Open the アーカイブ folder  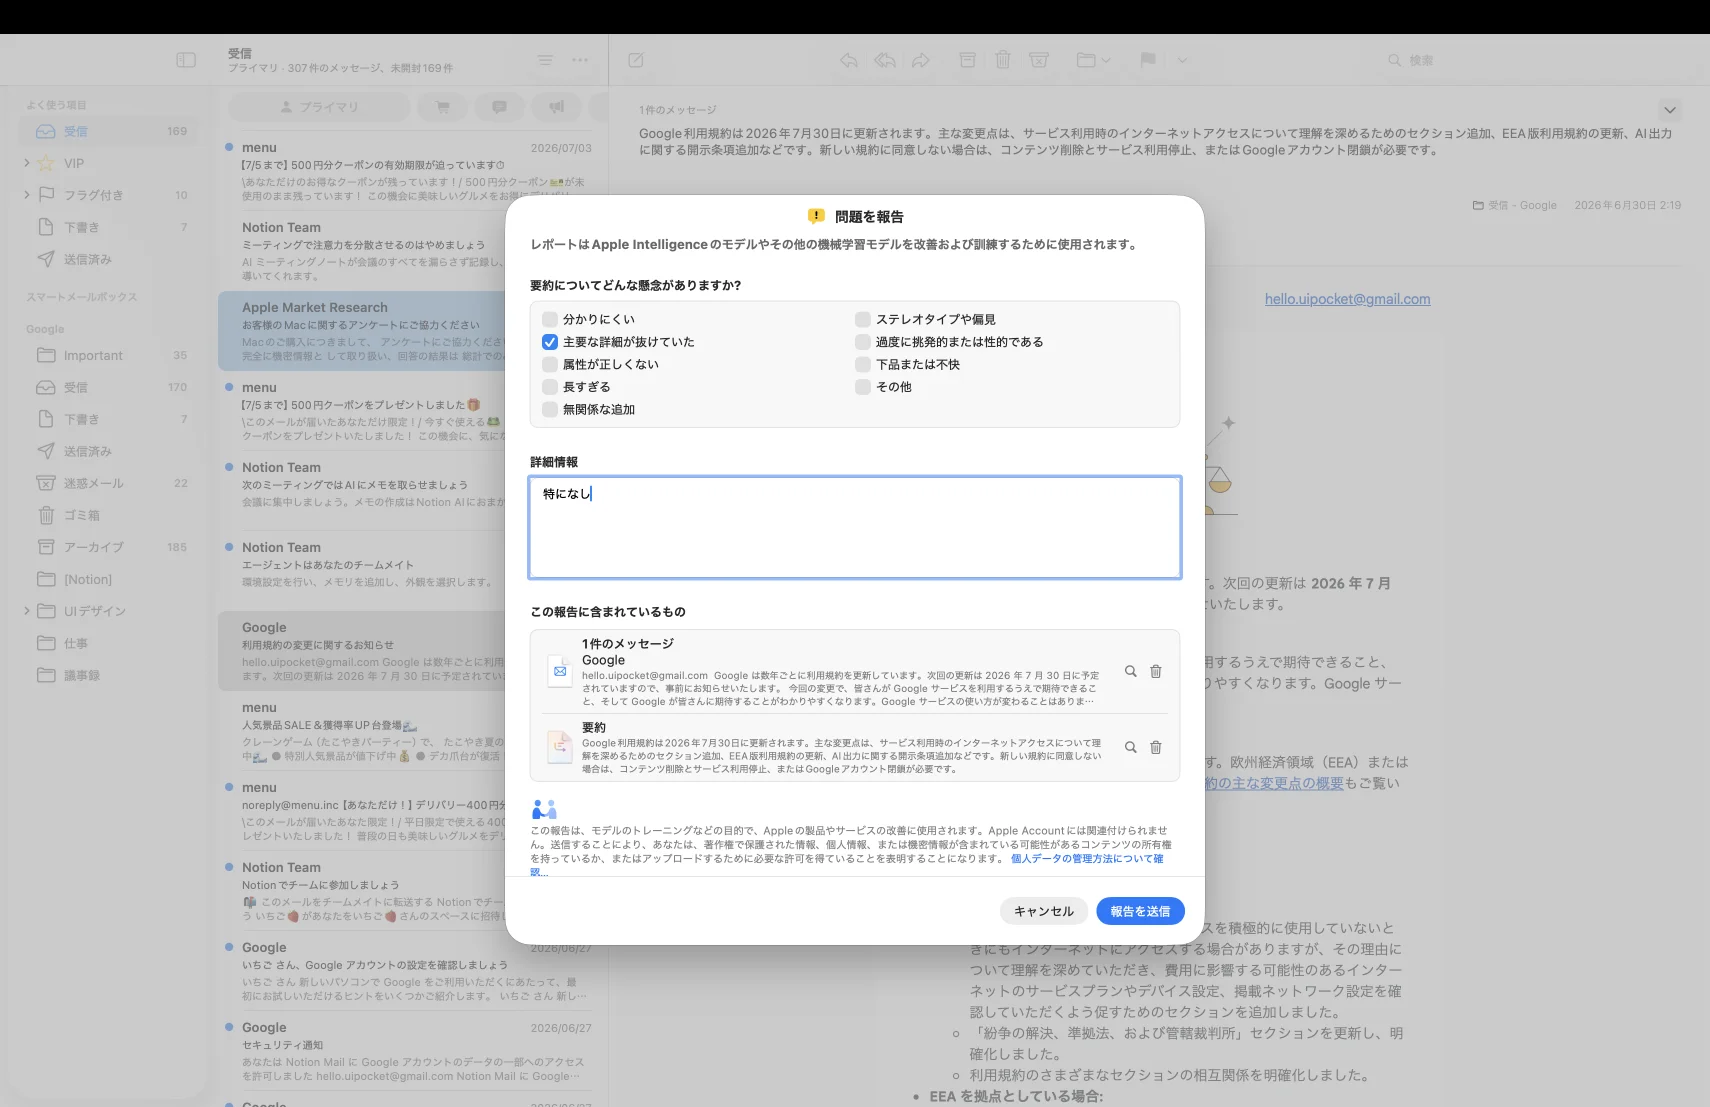click(109, 547)
